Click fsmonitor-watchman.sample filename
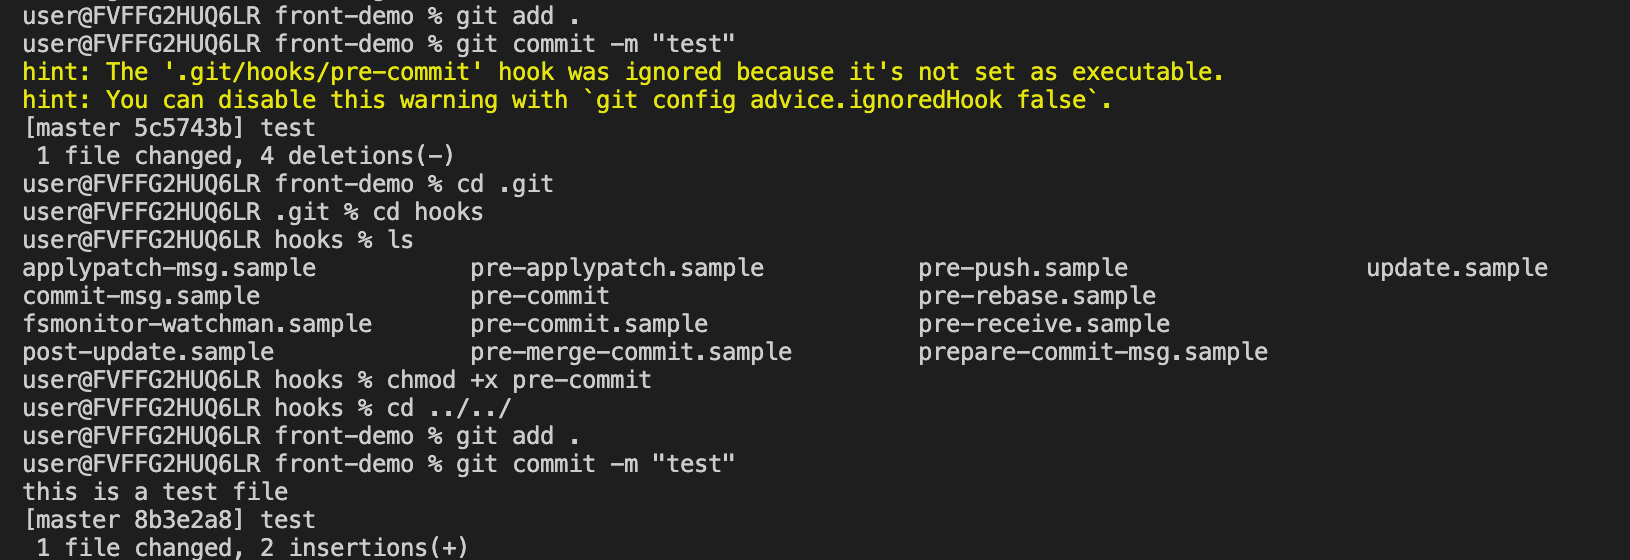This screenshot has width=1630, height=560. coord(197,324)
